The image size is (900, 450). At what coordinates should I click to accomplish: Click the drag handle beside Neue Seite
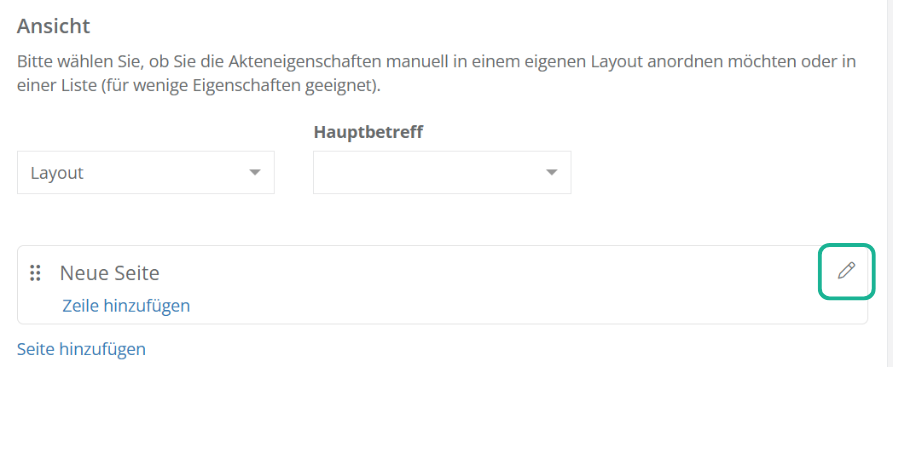[35, 272]
